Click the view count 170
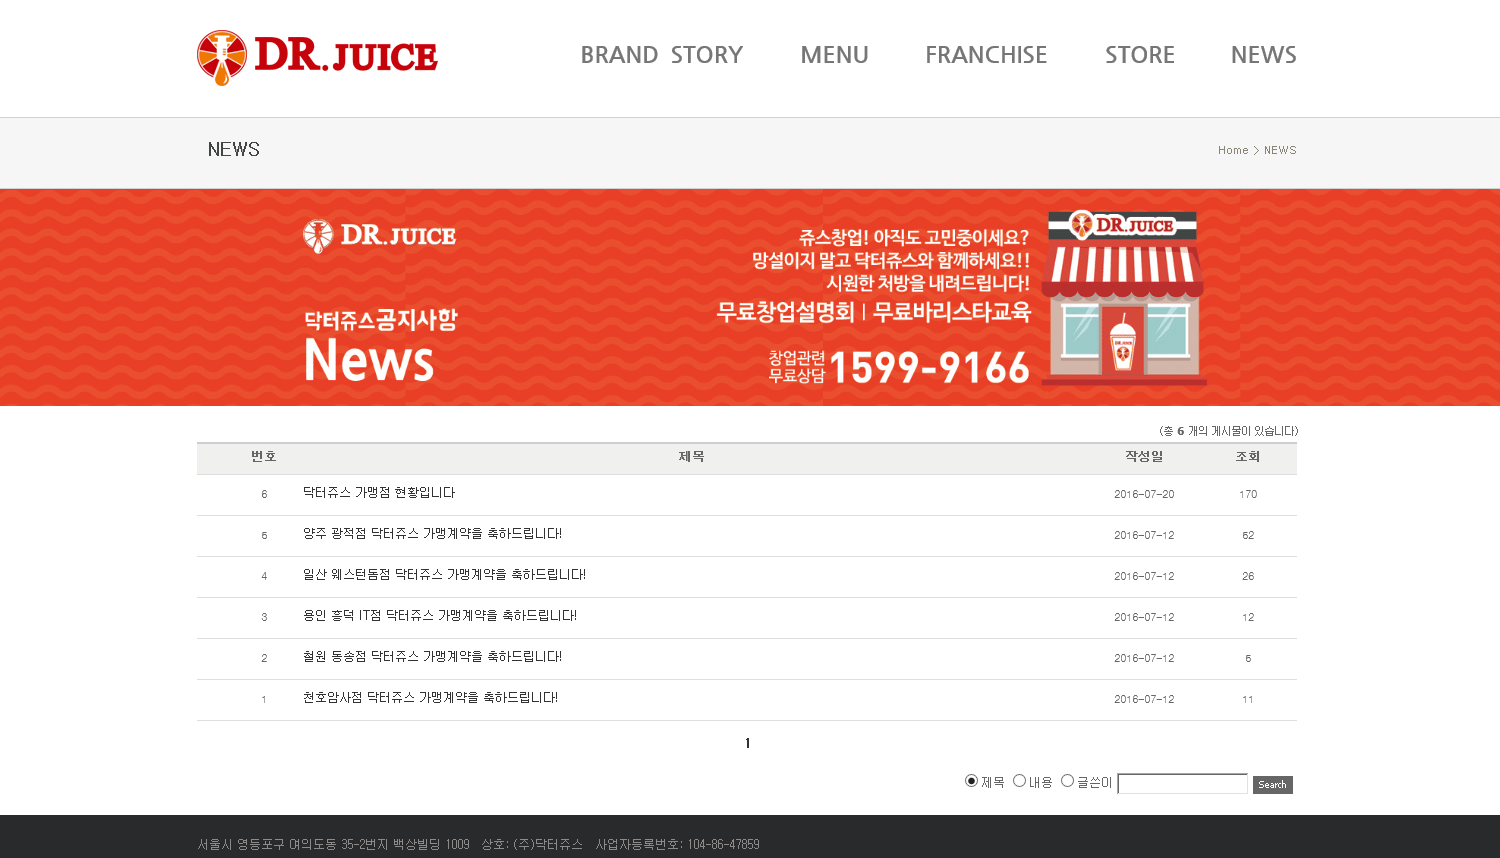Screen dimensions: 1500x858 pos(1248,494)
